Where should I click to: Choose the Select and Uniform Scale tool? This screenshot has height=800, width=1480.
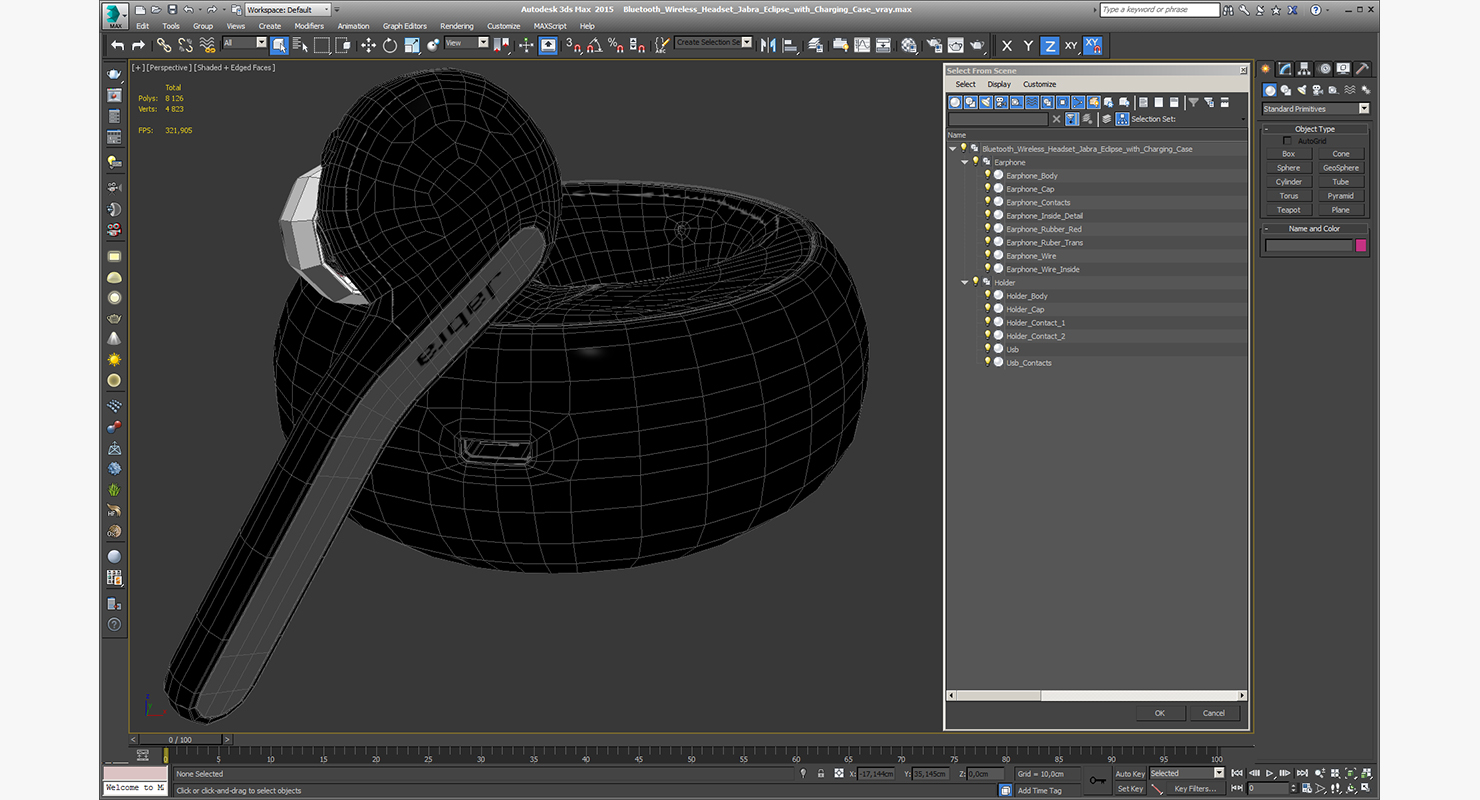click(x=412, y=45)
